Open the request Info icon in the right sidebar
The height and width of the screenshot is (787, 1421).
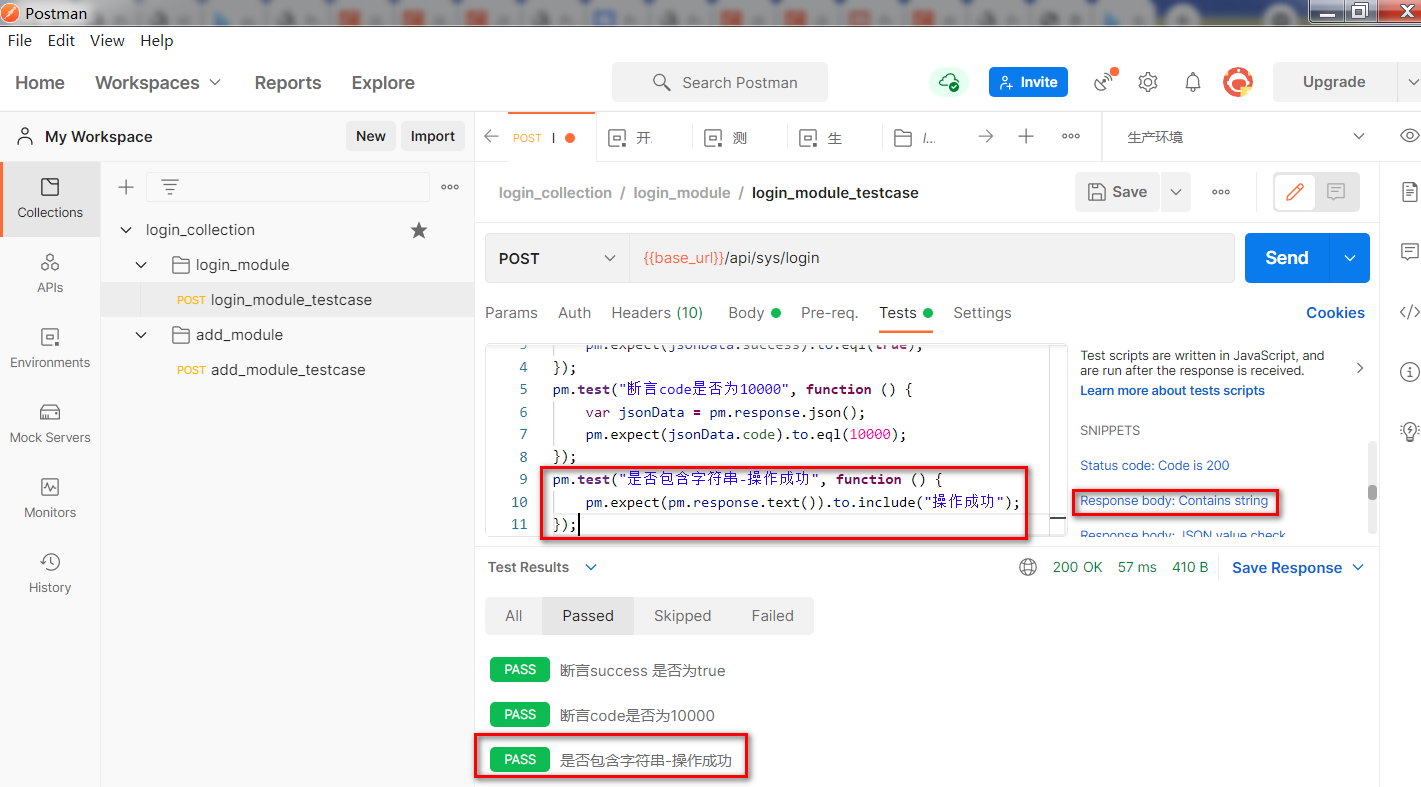[x=1410, y=372]
